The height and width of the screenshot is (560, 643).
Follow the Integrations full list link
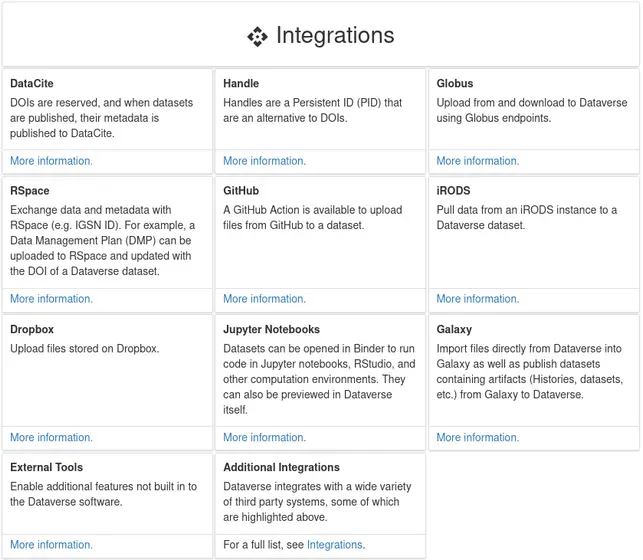click(335, 545)
